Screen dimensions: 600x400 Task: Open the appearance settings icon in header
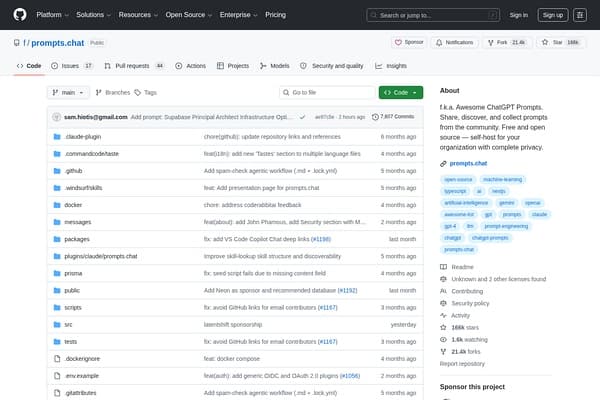(x=580, y=15)
